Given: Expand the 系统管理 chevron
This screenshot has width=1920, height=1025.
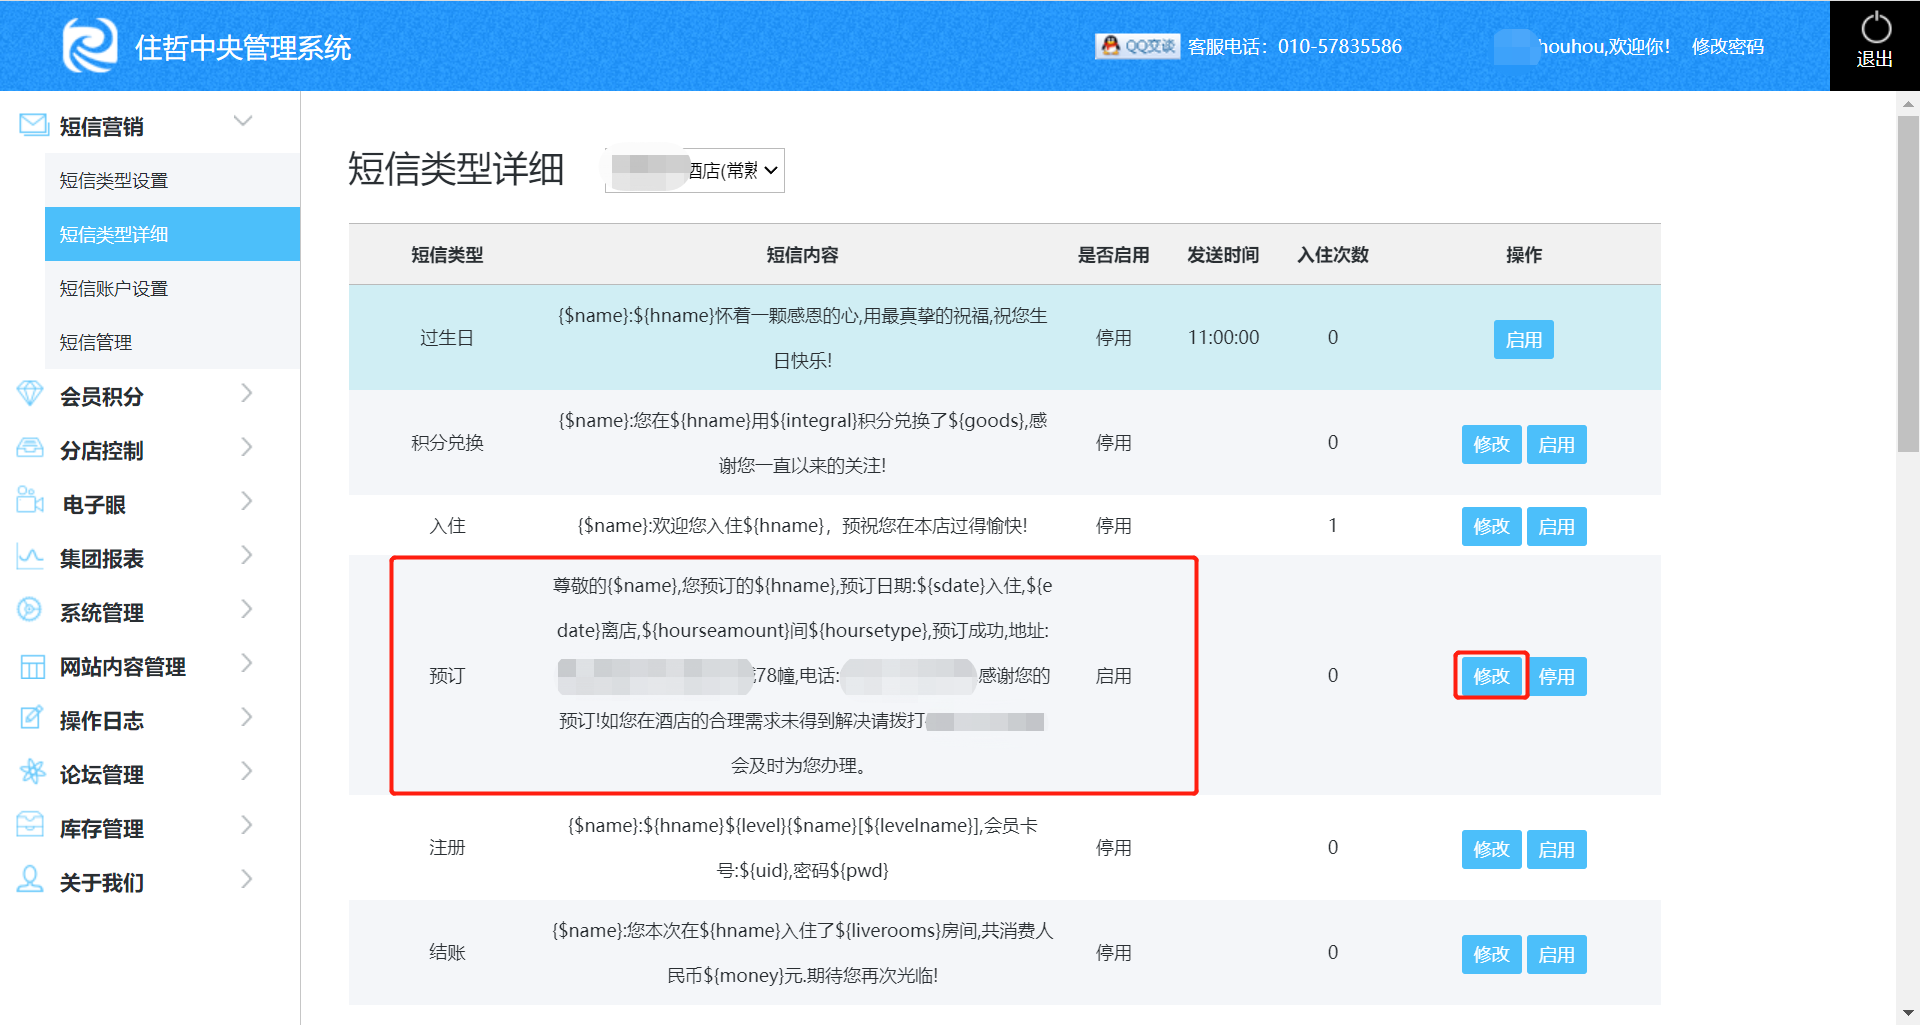Looking at the screenshot, I should (247, 609).
